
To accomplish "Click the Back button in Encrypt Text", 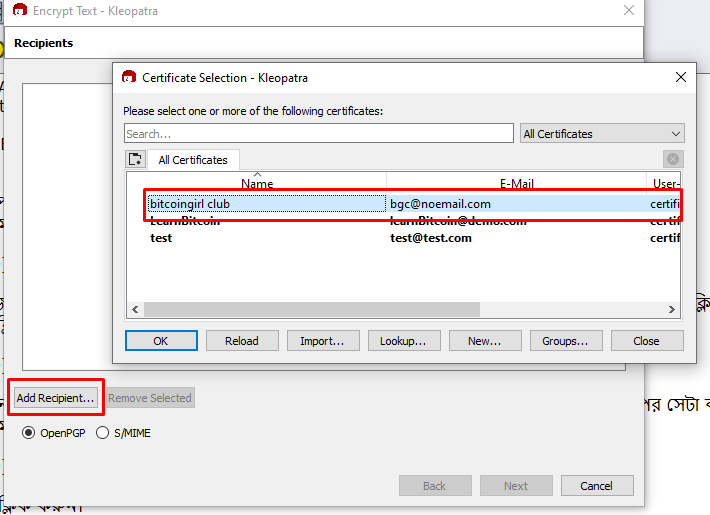I will (435, 486).
